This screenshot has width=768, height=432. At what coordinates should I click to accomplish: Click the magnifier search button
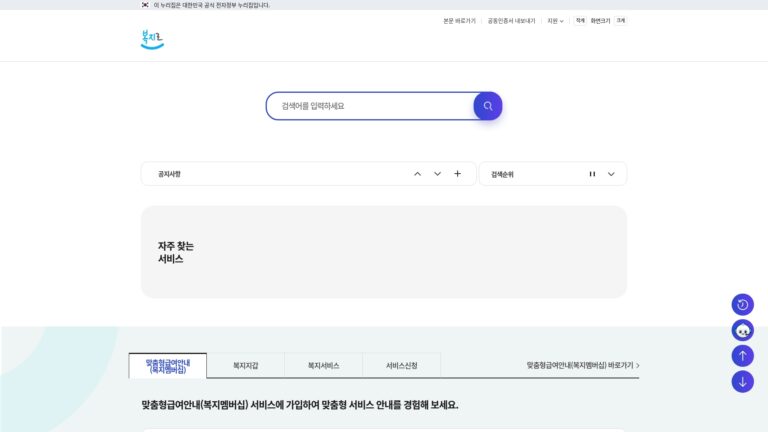click(x=488, y=106)
